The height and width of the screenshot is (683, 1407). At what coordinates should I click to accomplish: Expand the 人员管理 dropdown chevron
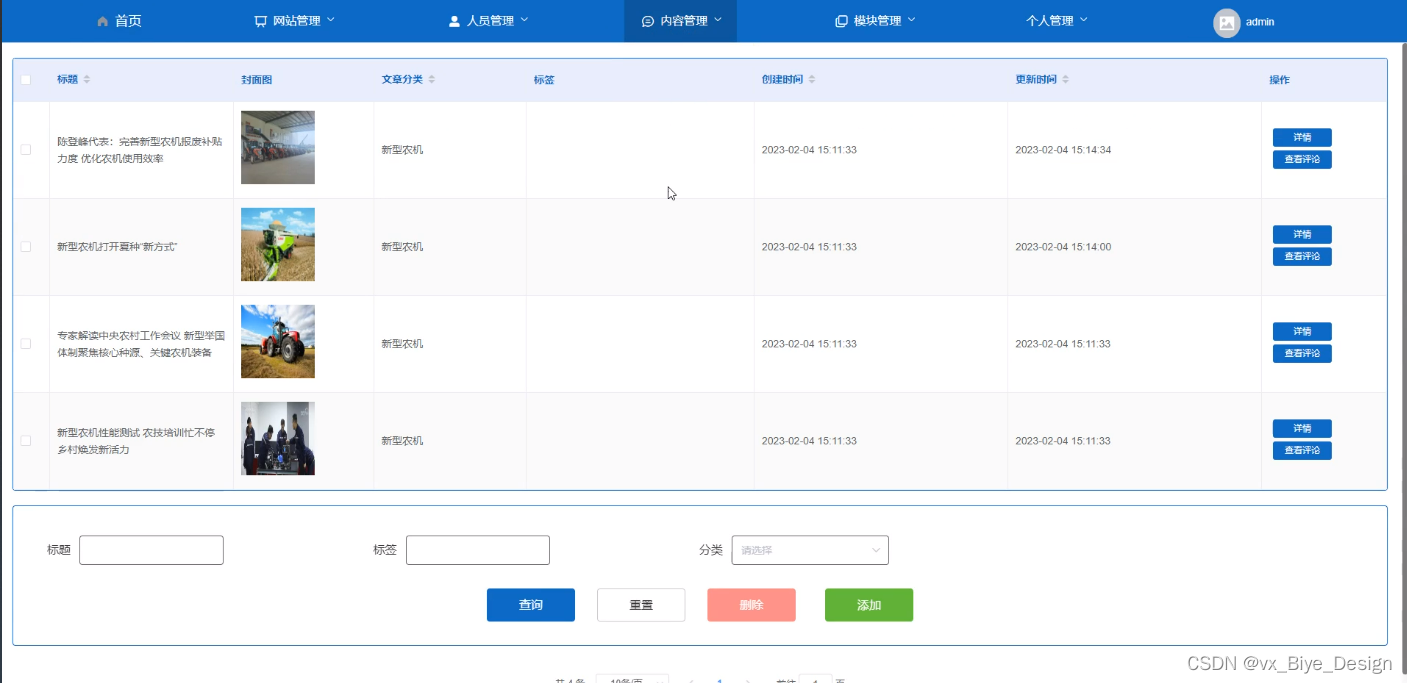pyautogui.click(x=524, y=20)
